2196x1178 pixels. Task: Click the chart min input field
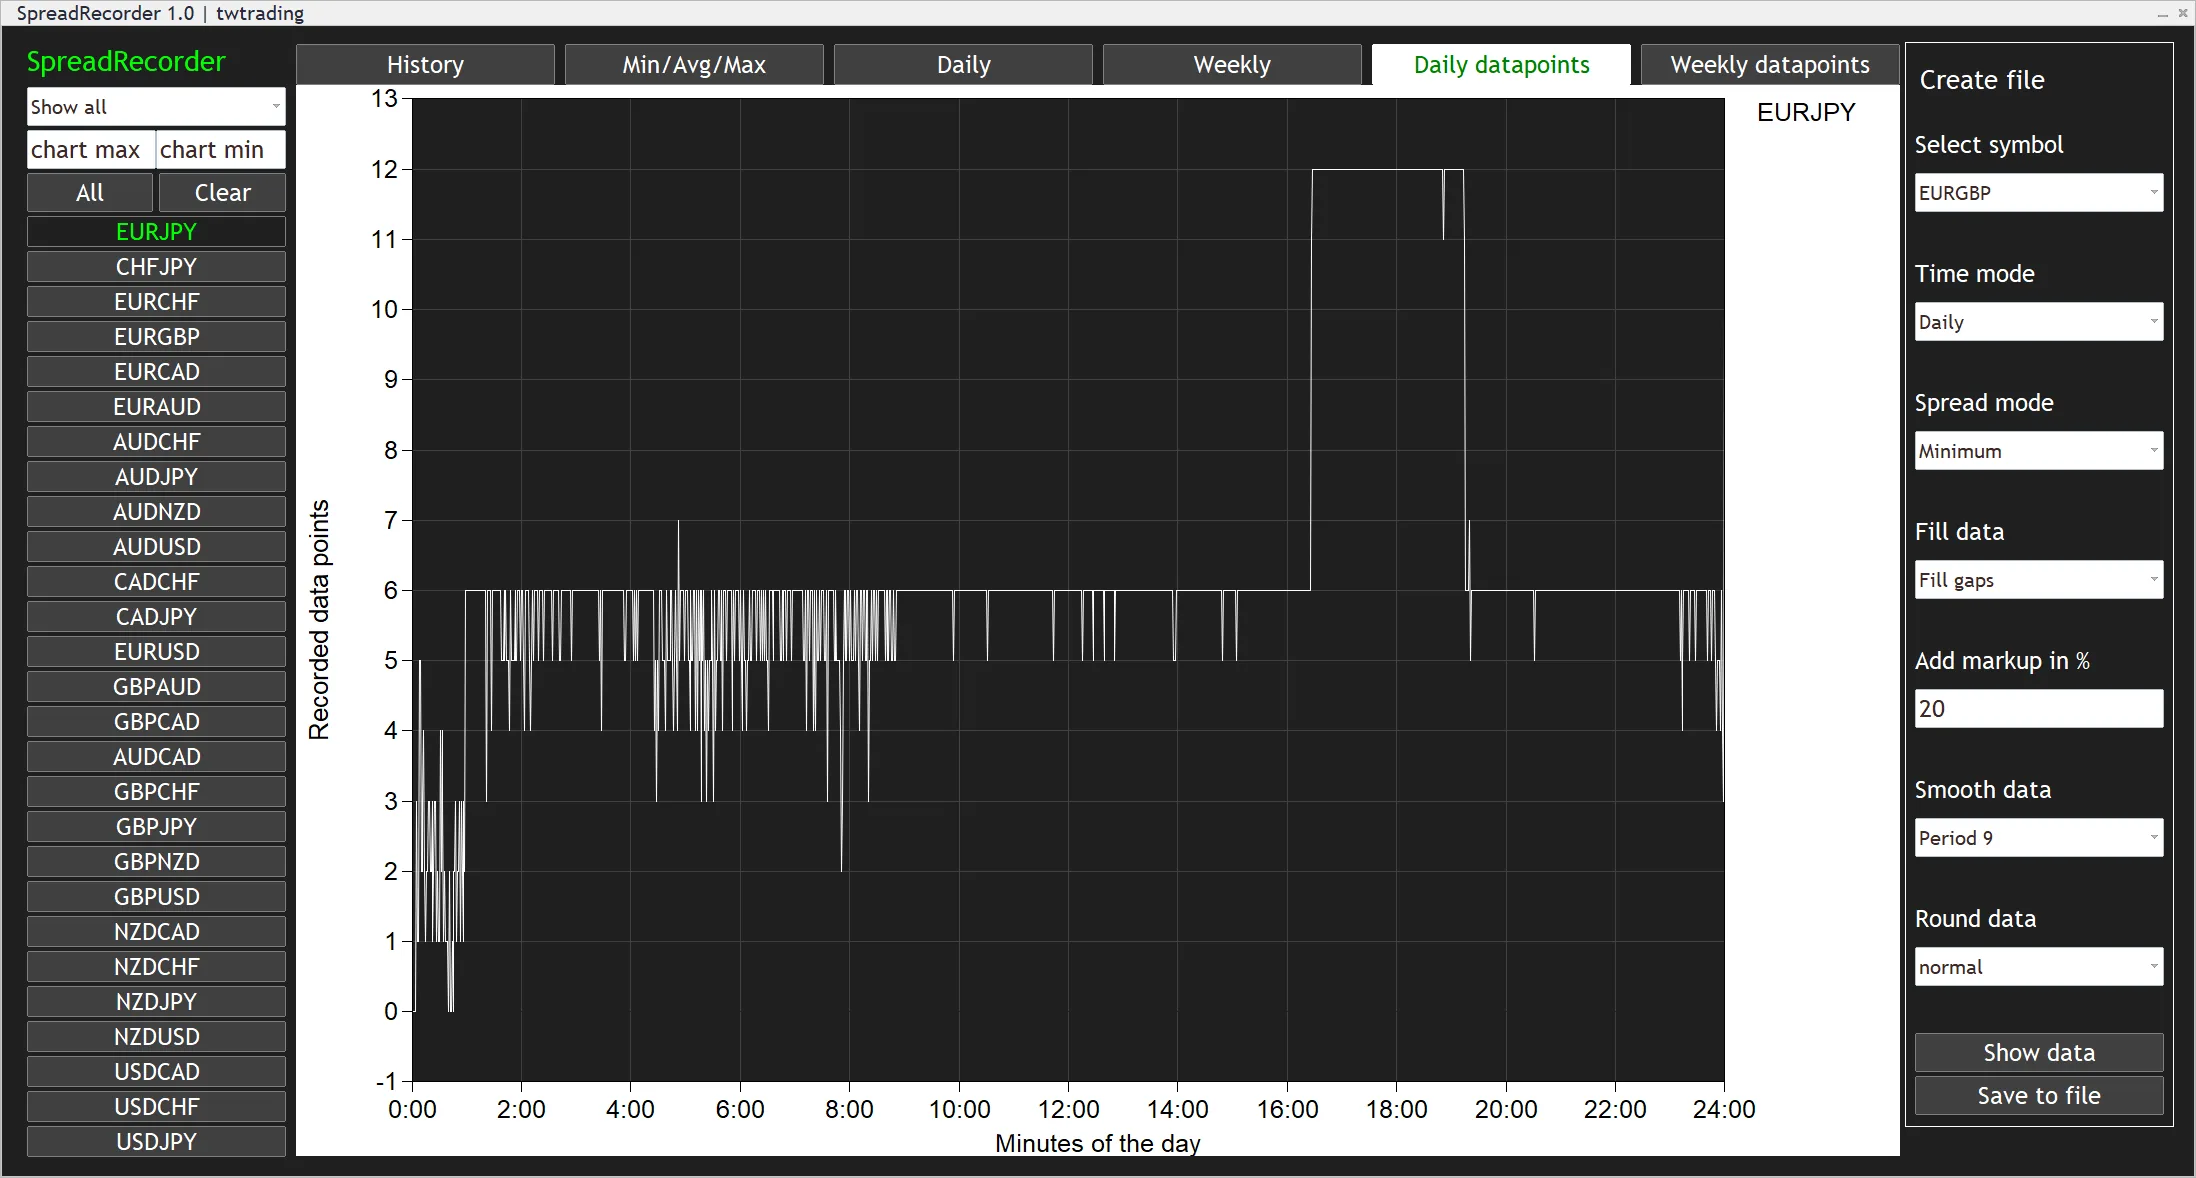pyautogui.click(x=221, y=150)
